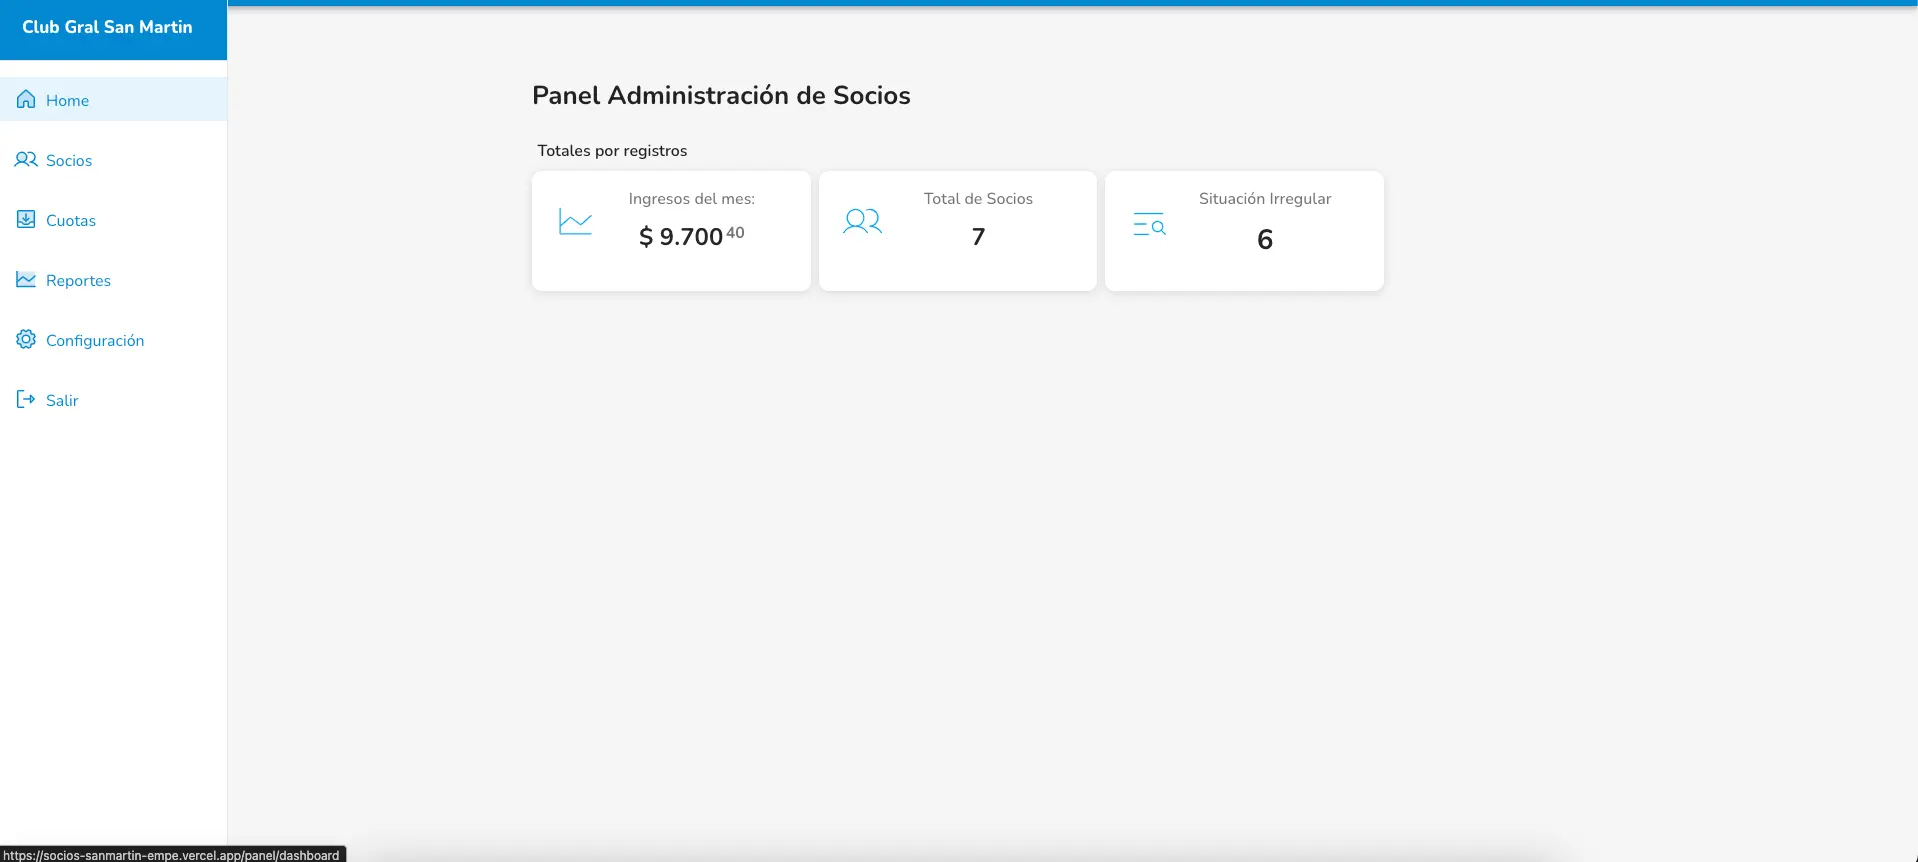
Task: Click the line chart icon on Ingresos card
Action: pos(575,222)
